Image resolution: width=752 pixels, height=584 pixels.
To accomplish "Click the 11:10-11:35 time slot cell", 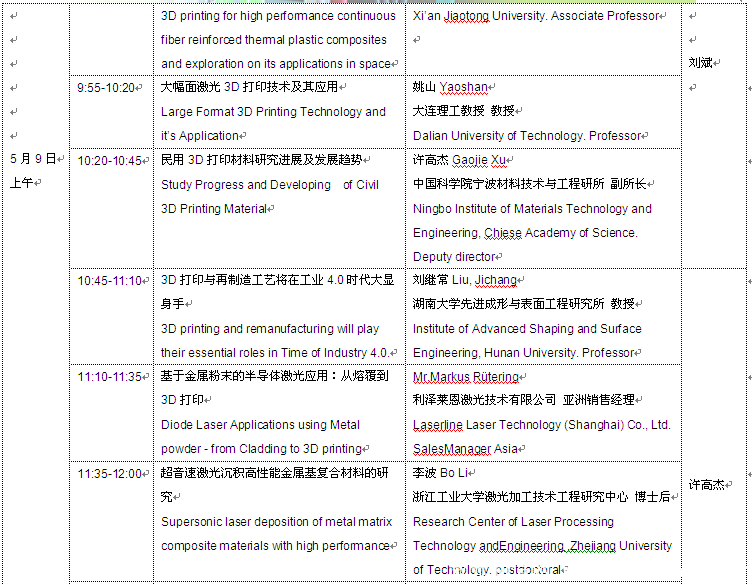I will (110, 377).
